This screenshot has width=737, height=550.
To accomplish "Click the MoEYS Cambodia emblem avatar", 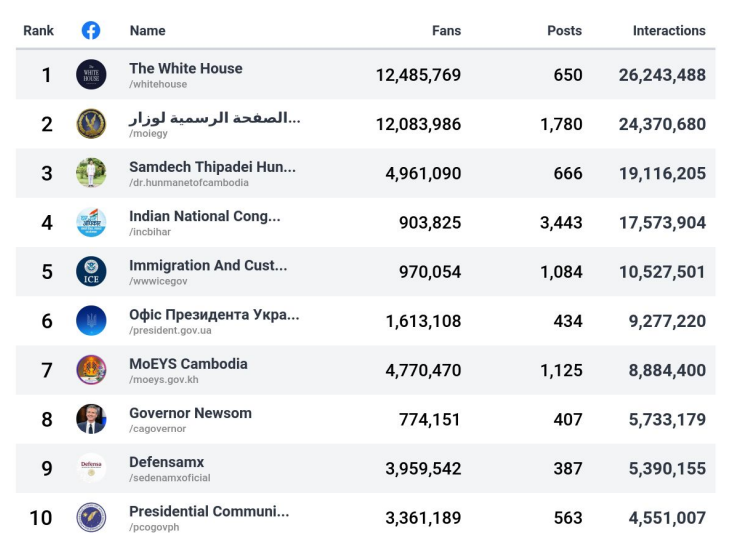I will 91,370.
